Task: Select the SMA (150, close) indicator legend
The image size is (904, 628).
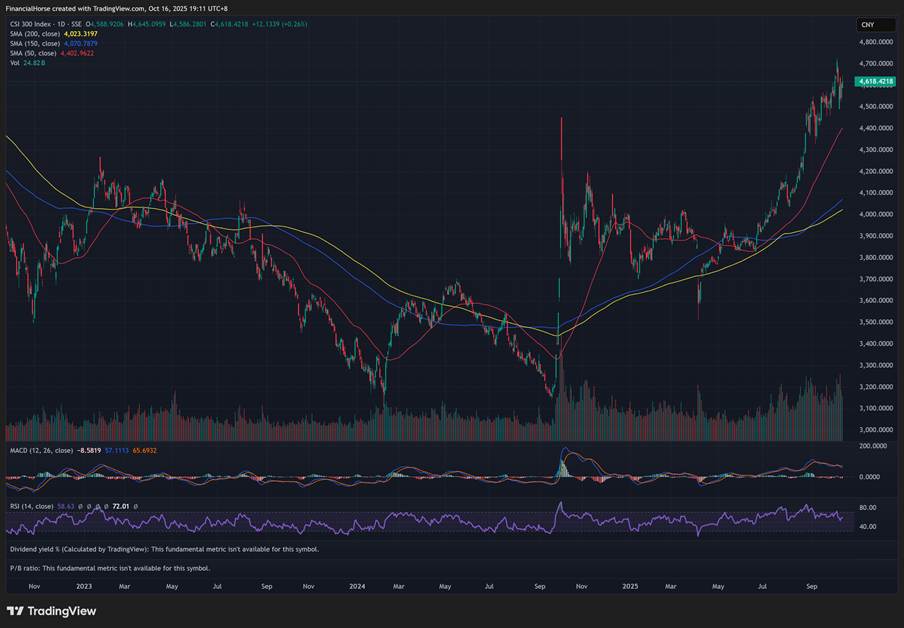Action: [x=36, y=44]
